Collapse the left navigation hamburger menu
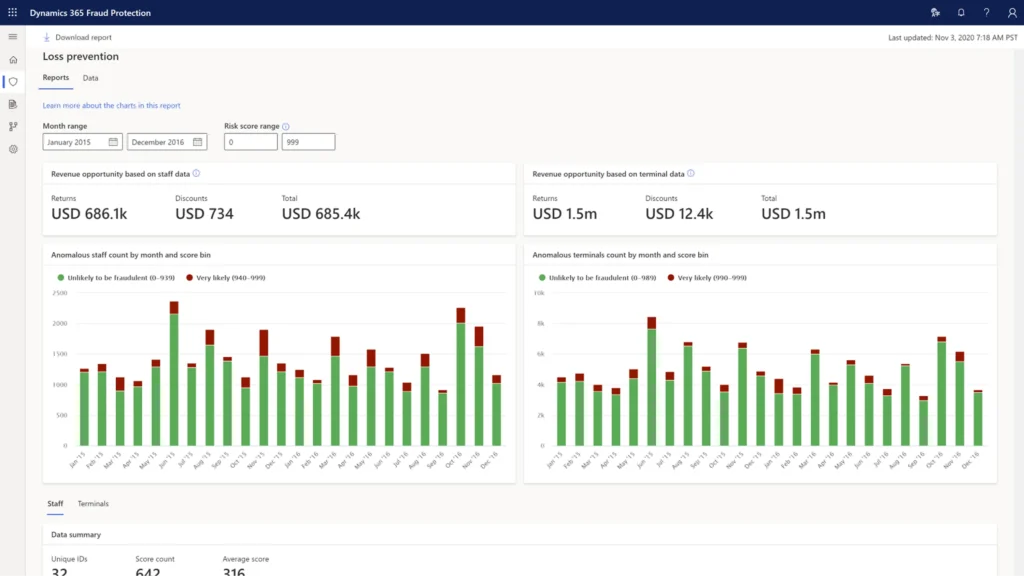 click(x=13, y=37)
